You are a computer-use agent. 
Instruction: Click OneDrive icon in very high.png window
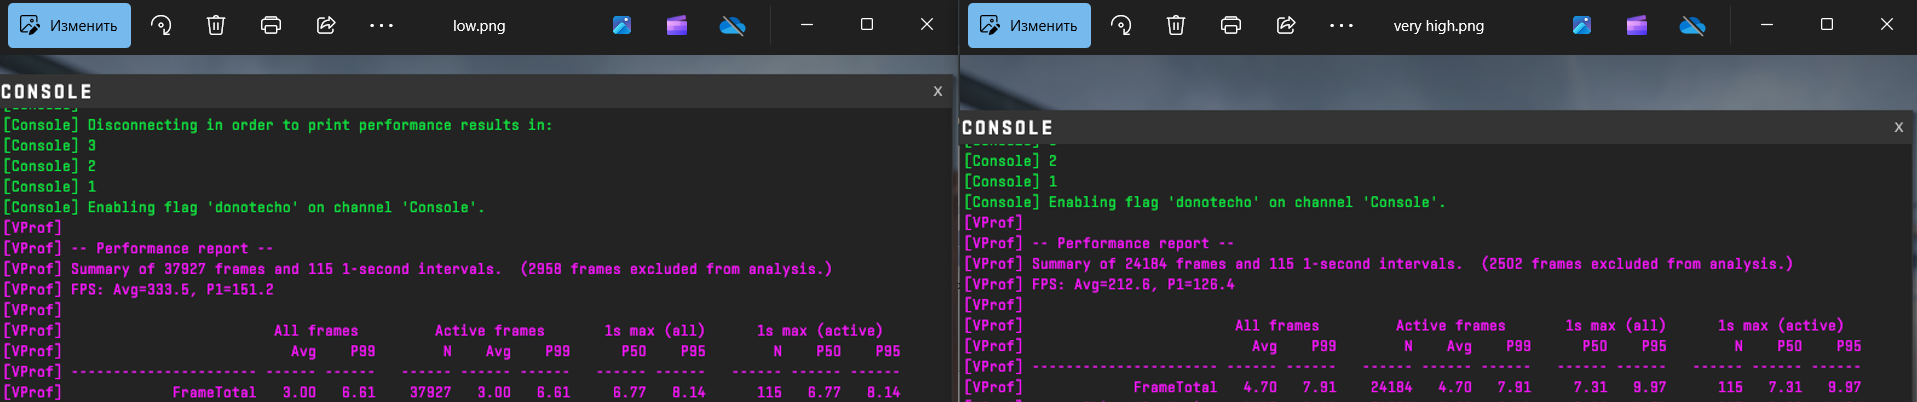pos(1692,26)
